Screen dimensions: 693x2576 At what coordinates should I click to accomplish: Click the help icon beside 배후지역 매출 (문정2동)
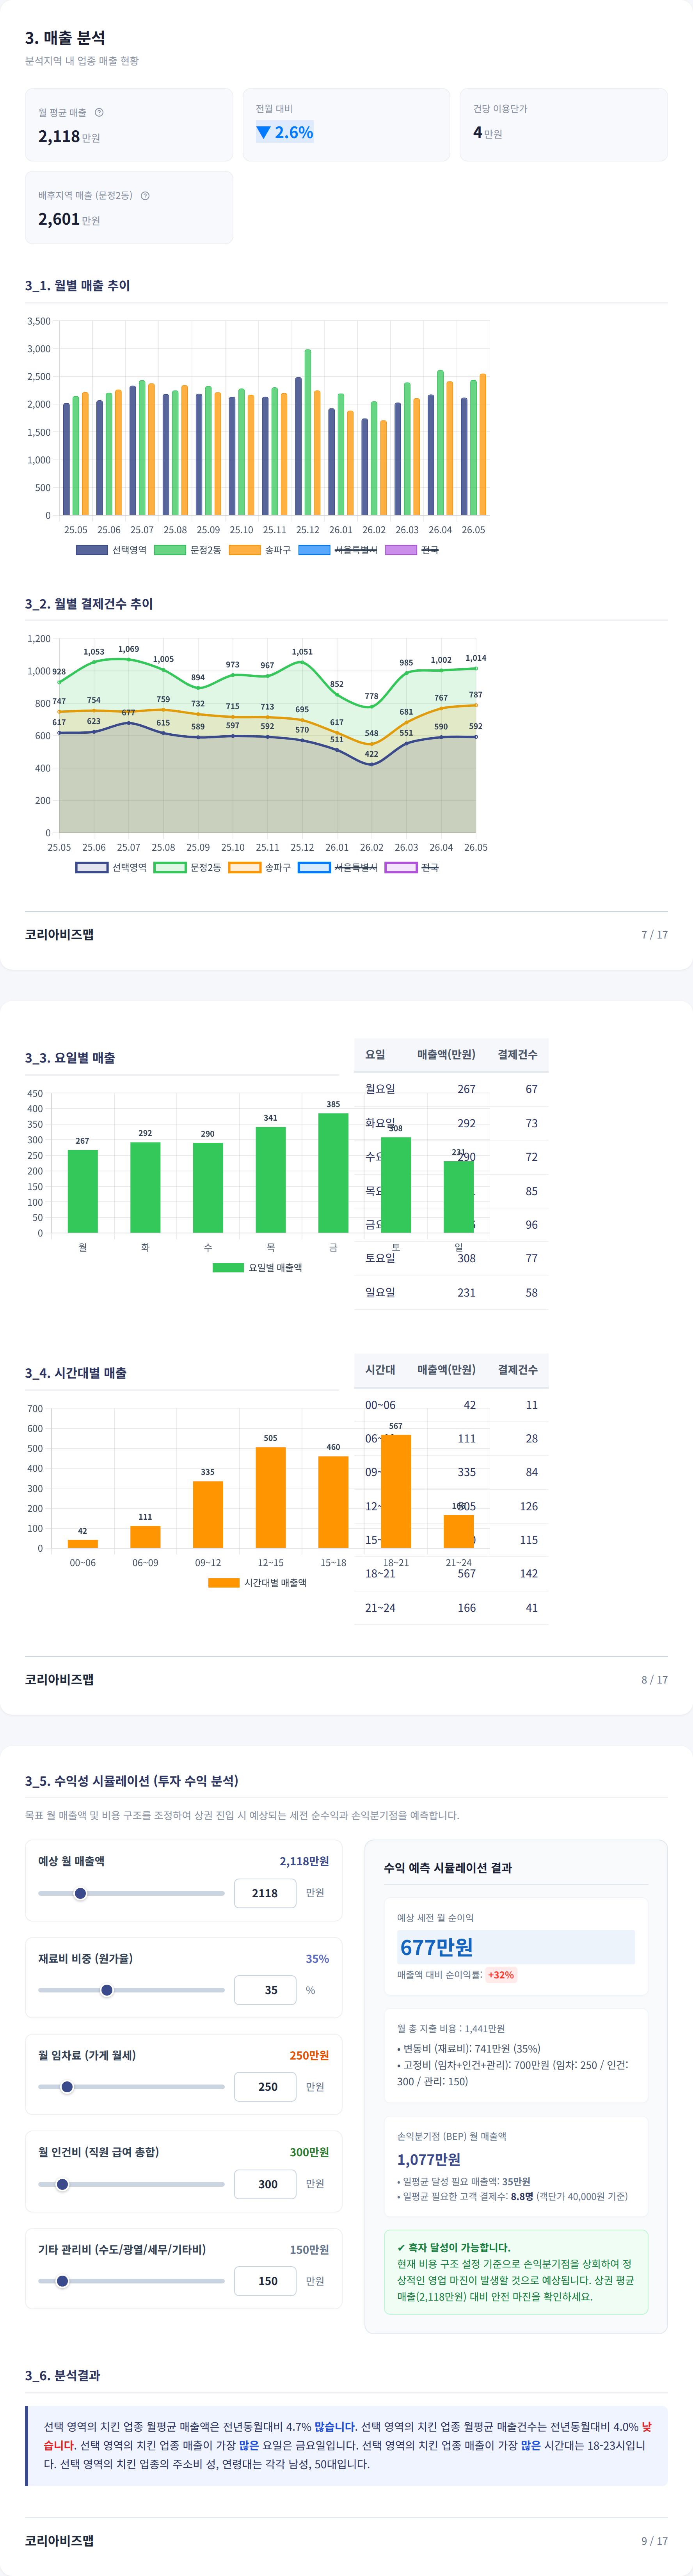(145, 195)
